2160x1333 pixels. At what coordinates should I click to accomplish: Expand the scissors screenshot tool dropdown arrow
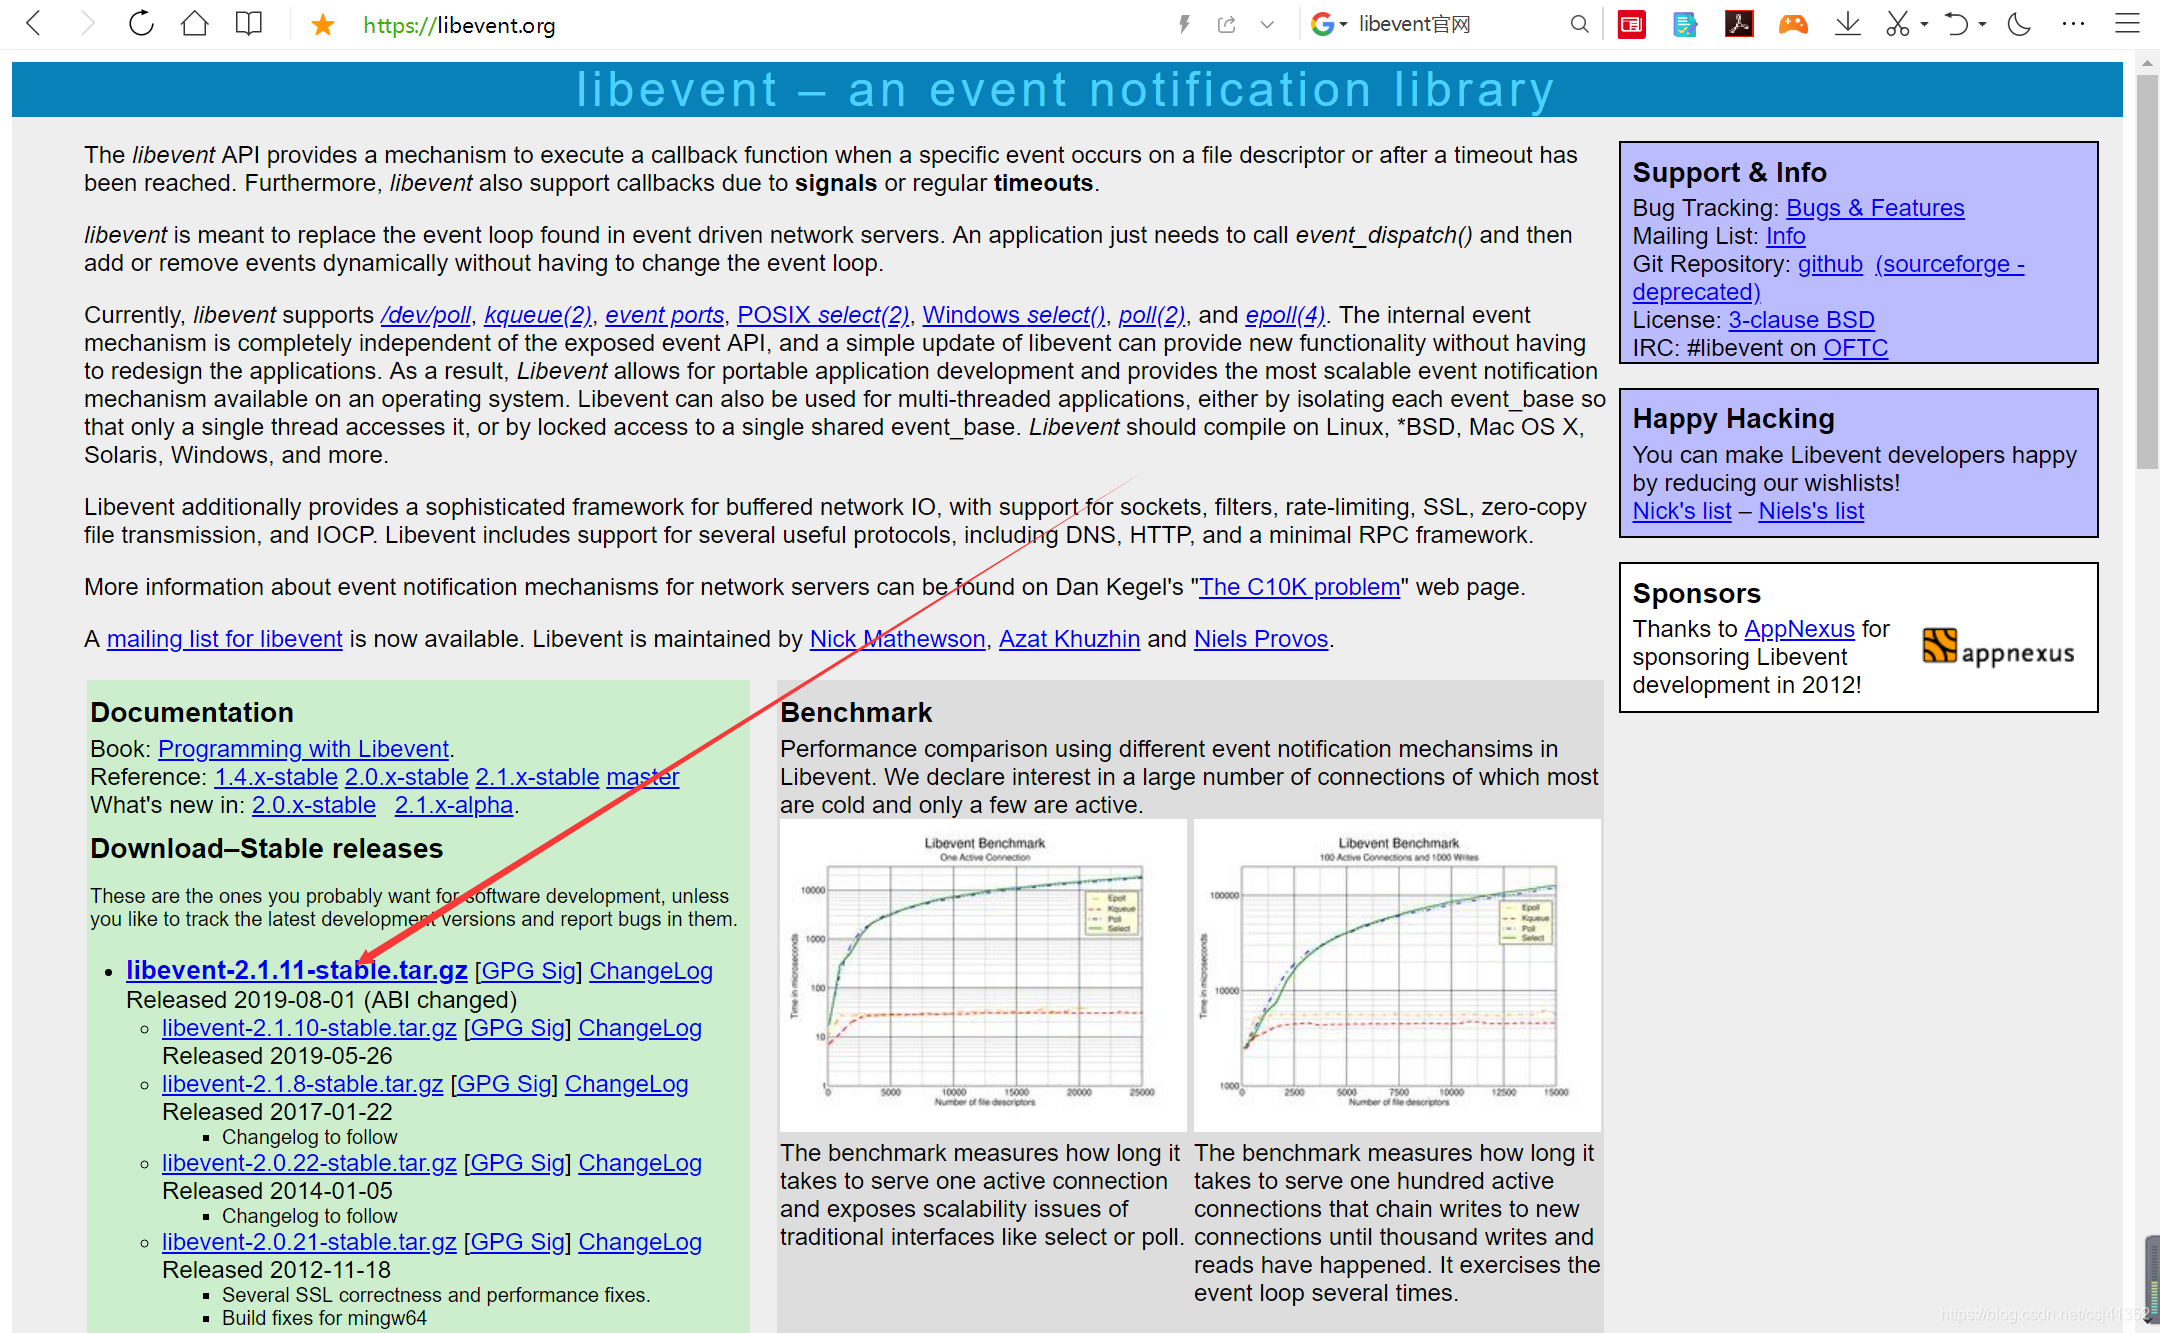(1924, 24)
